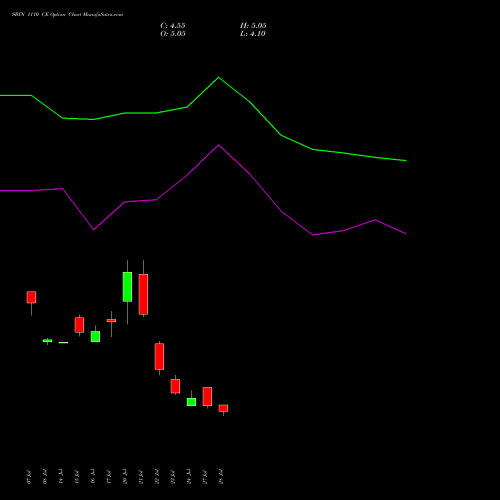This screenshot has width=500, height=500.
Task: Click the '20 Jul' date label
Action: pos(125,477)
